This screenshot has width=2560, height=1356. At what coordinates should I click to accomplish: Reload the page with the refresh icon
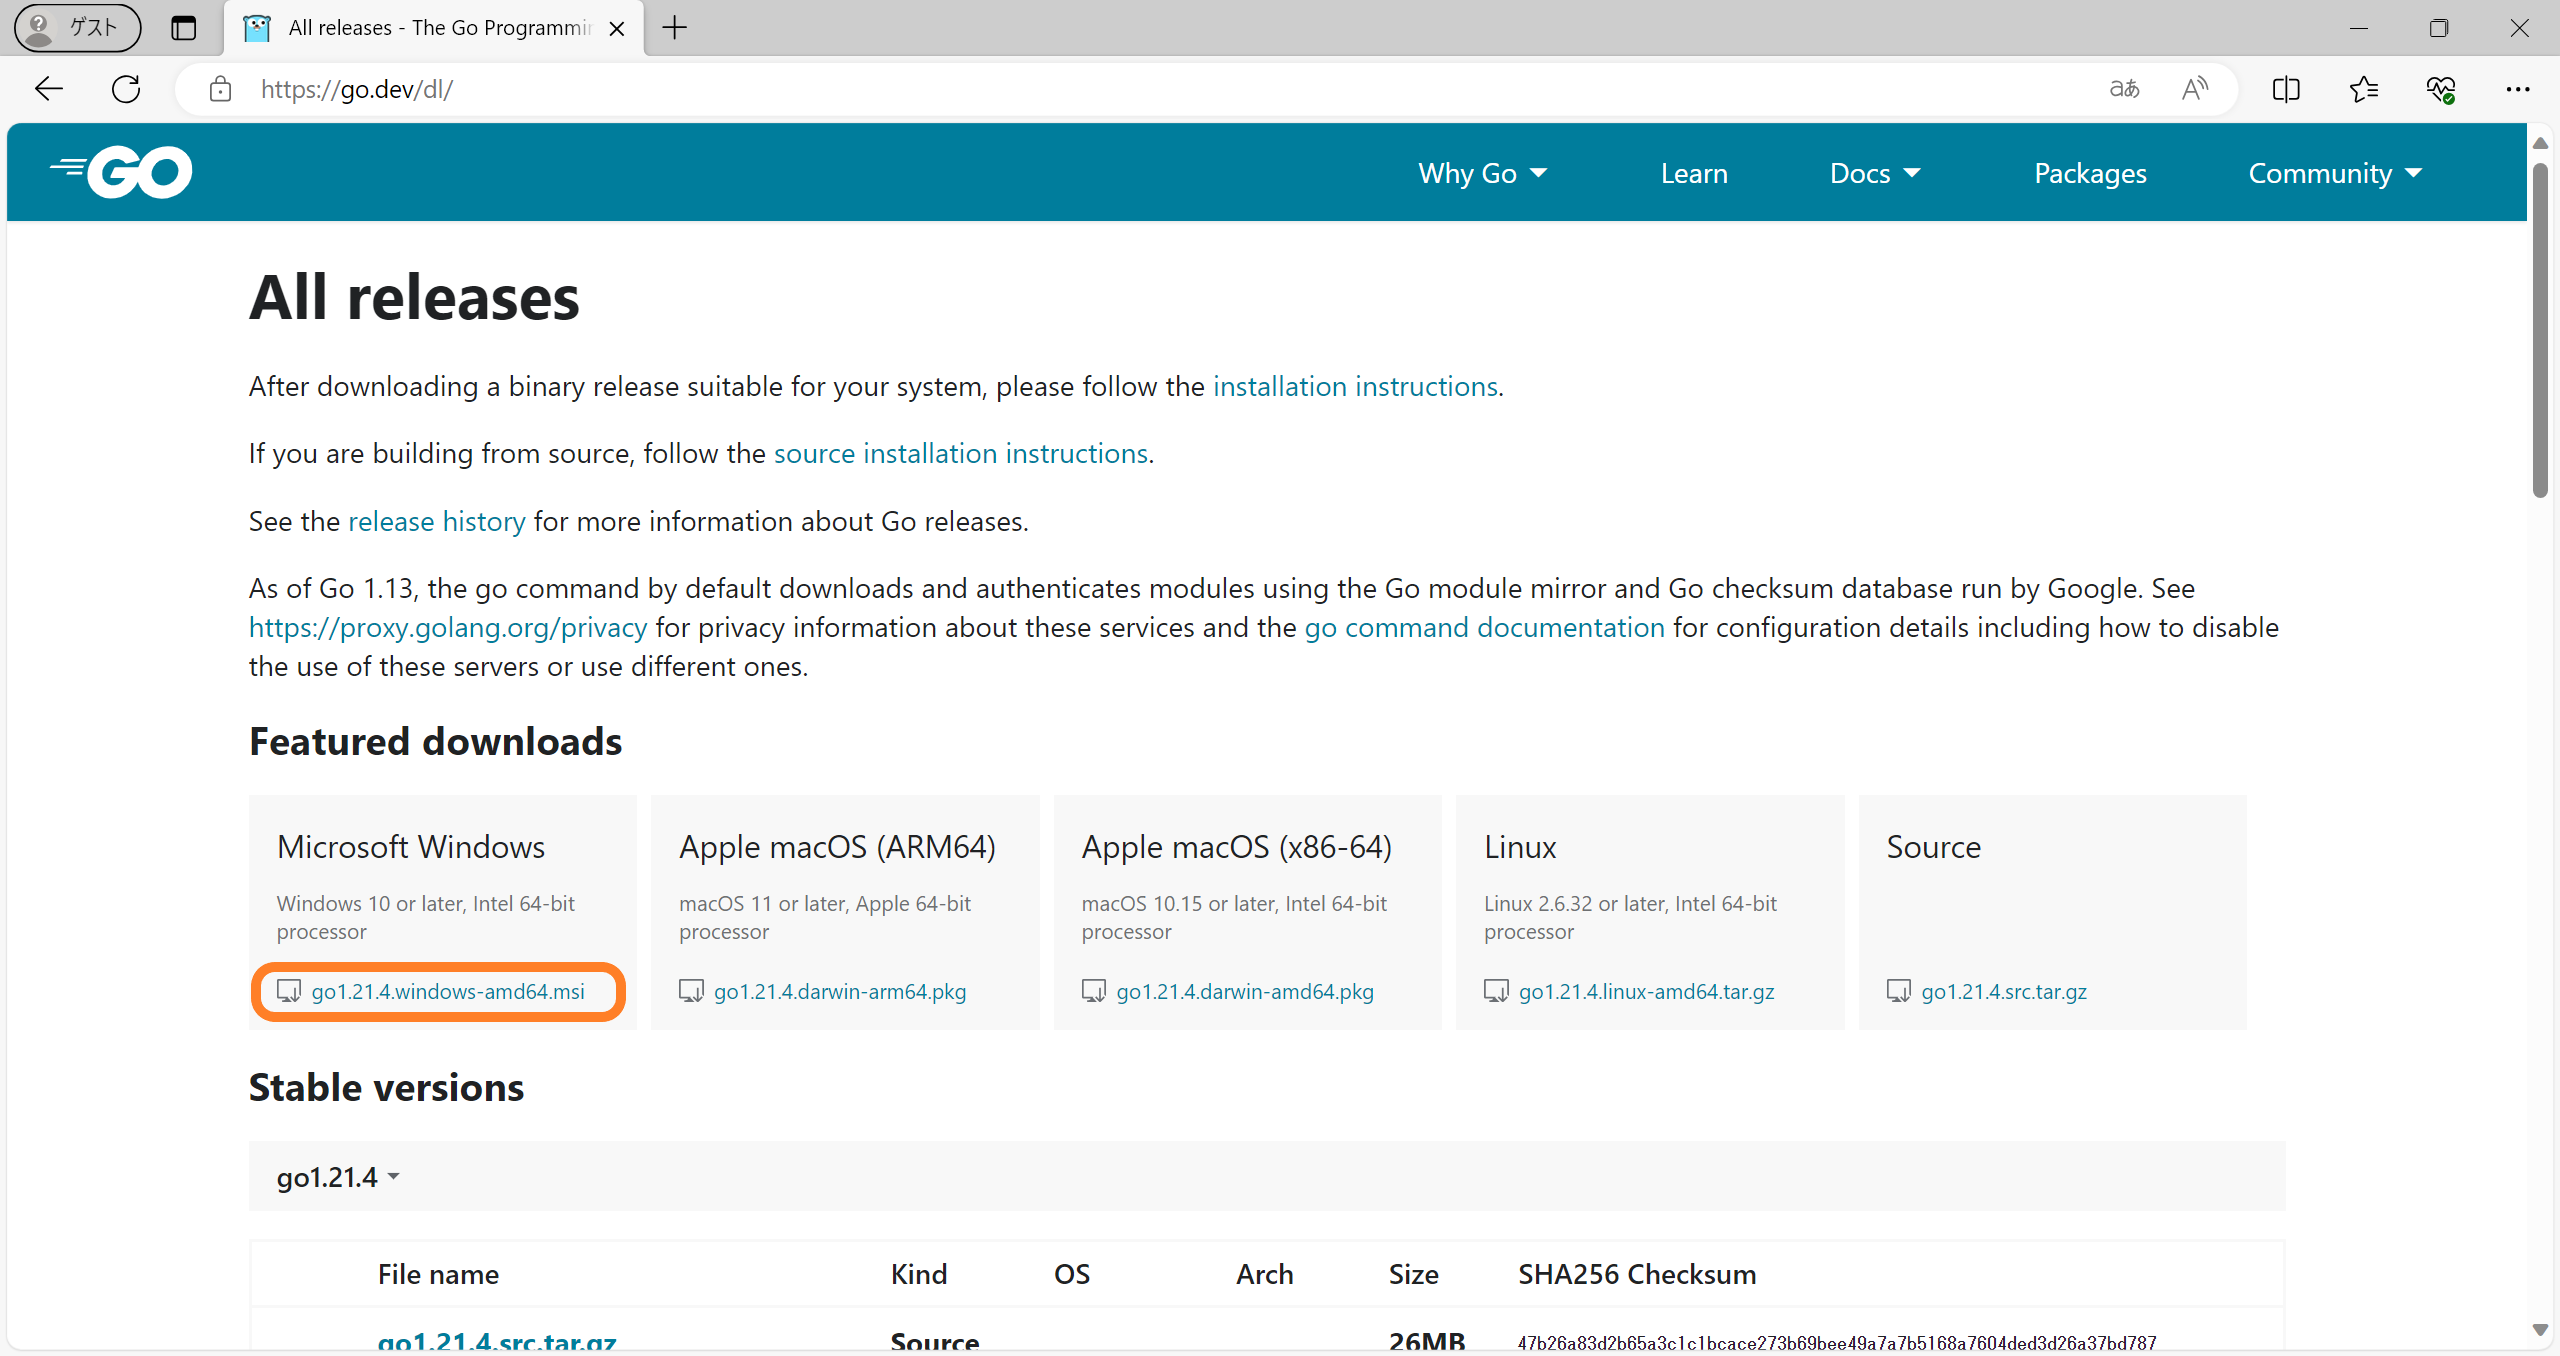coord(126,89)
